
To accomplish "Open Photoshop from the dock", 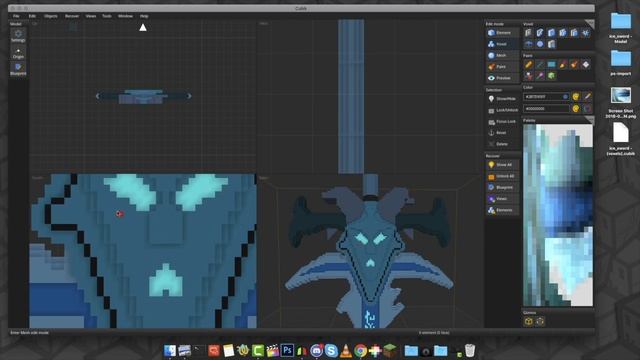I will pyautogui.click(x=287, y=350).
